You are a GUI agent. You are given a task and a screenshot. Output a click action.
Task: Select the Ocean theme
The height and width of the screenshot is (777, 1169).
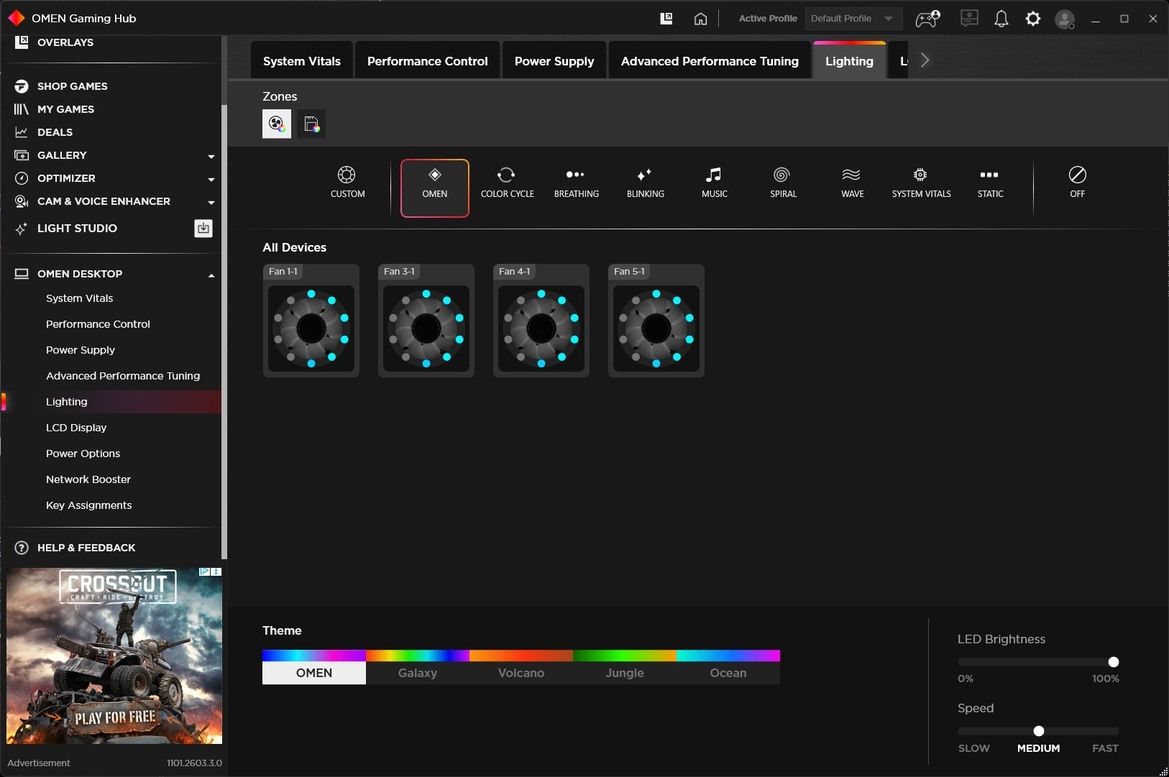coord(728,667)
